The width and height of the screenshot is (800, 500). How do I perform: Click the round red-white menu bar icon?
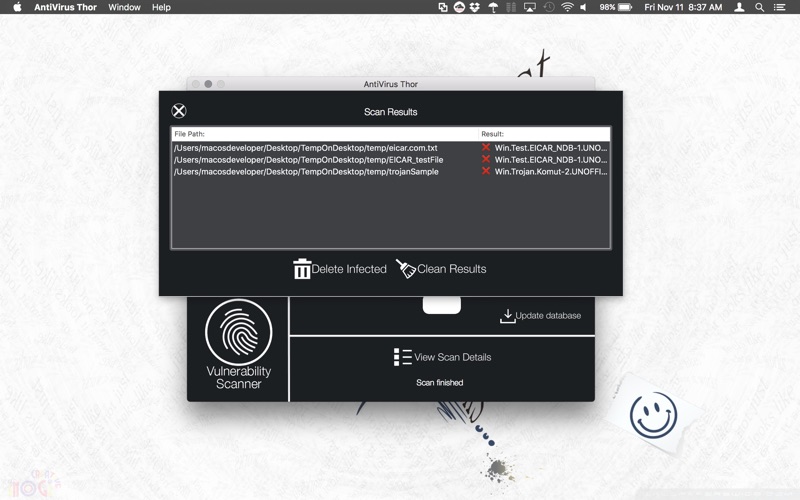(459, 7)
